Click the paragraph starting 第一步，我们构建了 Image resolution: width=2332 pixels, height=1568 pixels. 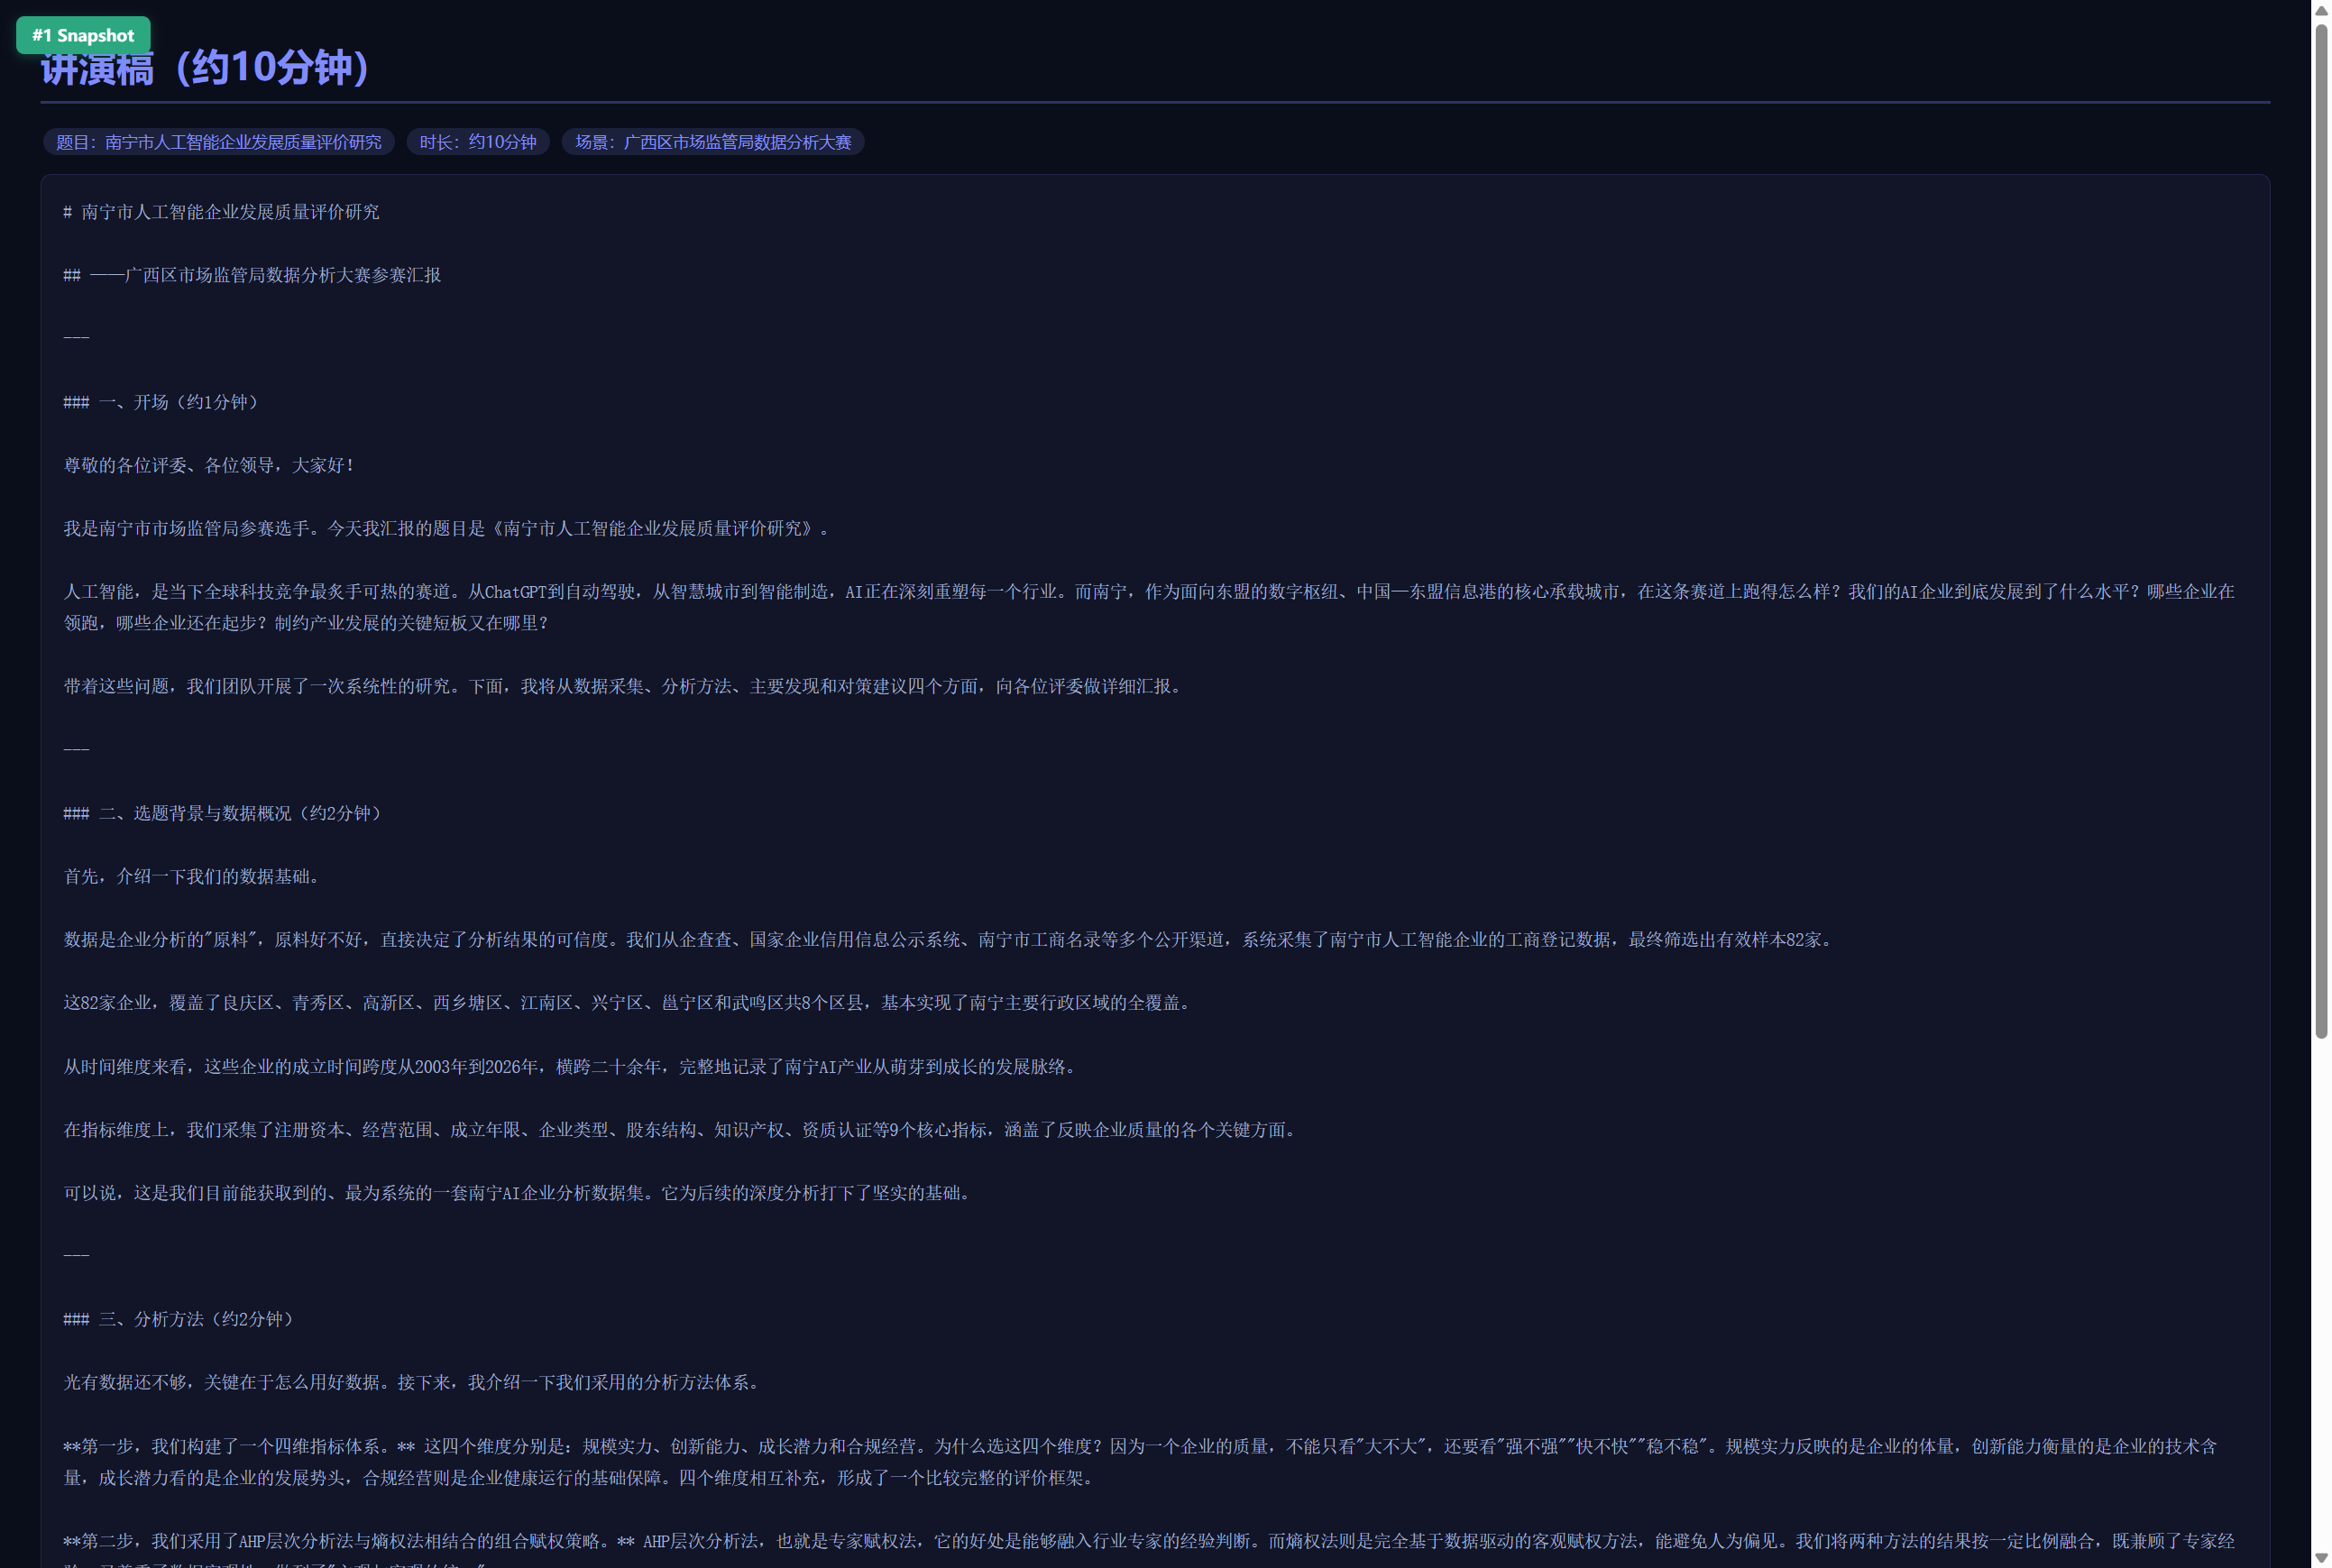tap(1140, 1461)
